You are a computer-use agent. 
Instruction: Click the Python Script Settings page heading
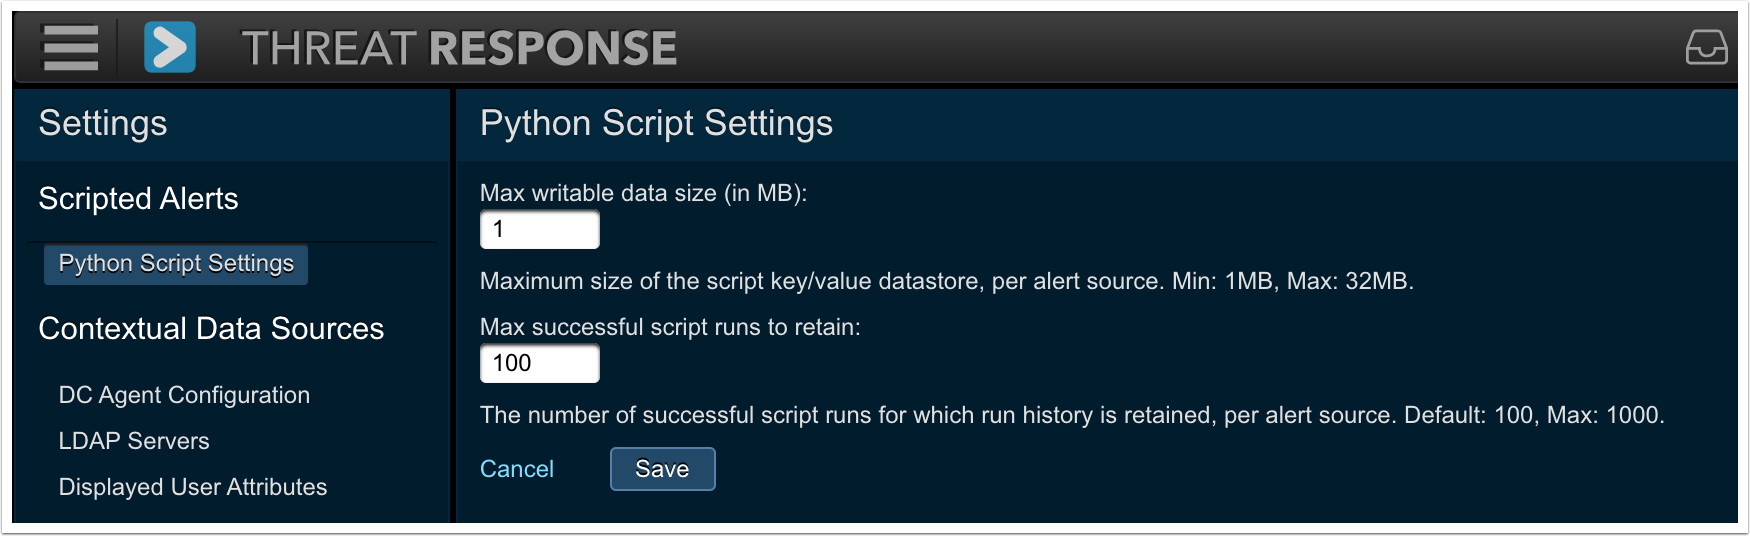(x=656, y=124)
